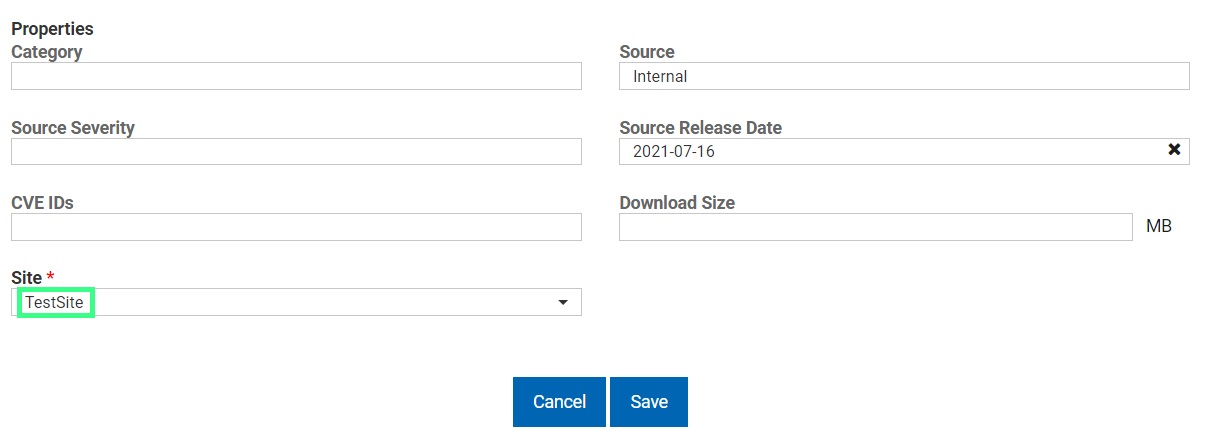Image resolution: width=1215 pixels, height=433 pixels.
Task: Click the Site dropdown arrow
Action: pyautogui.click(x=563, y=302)
